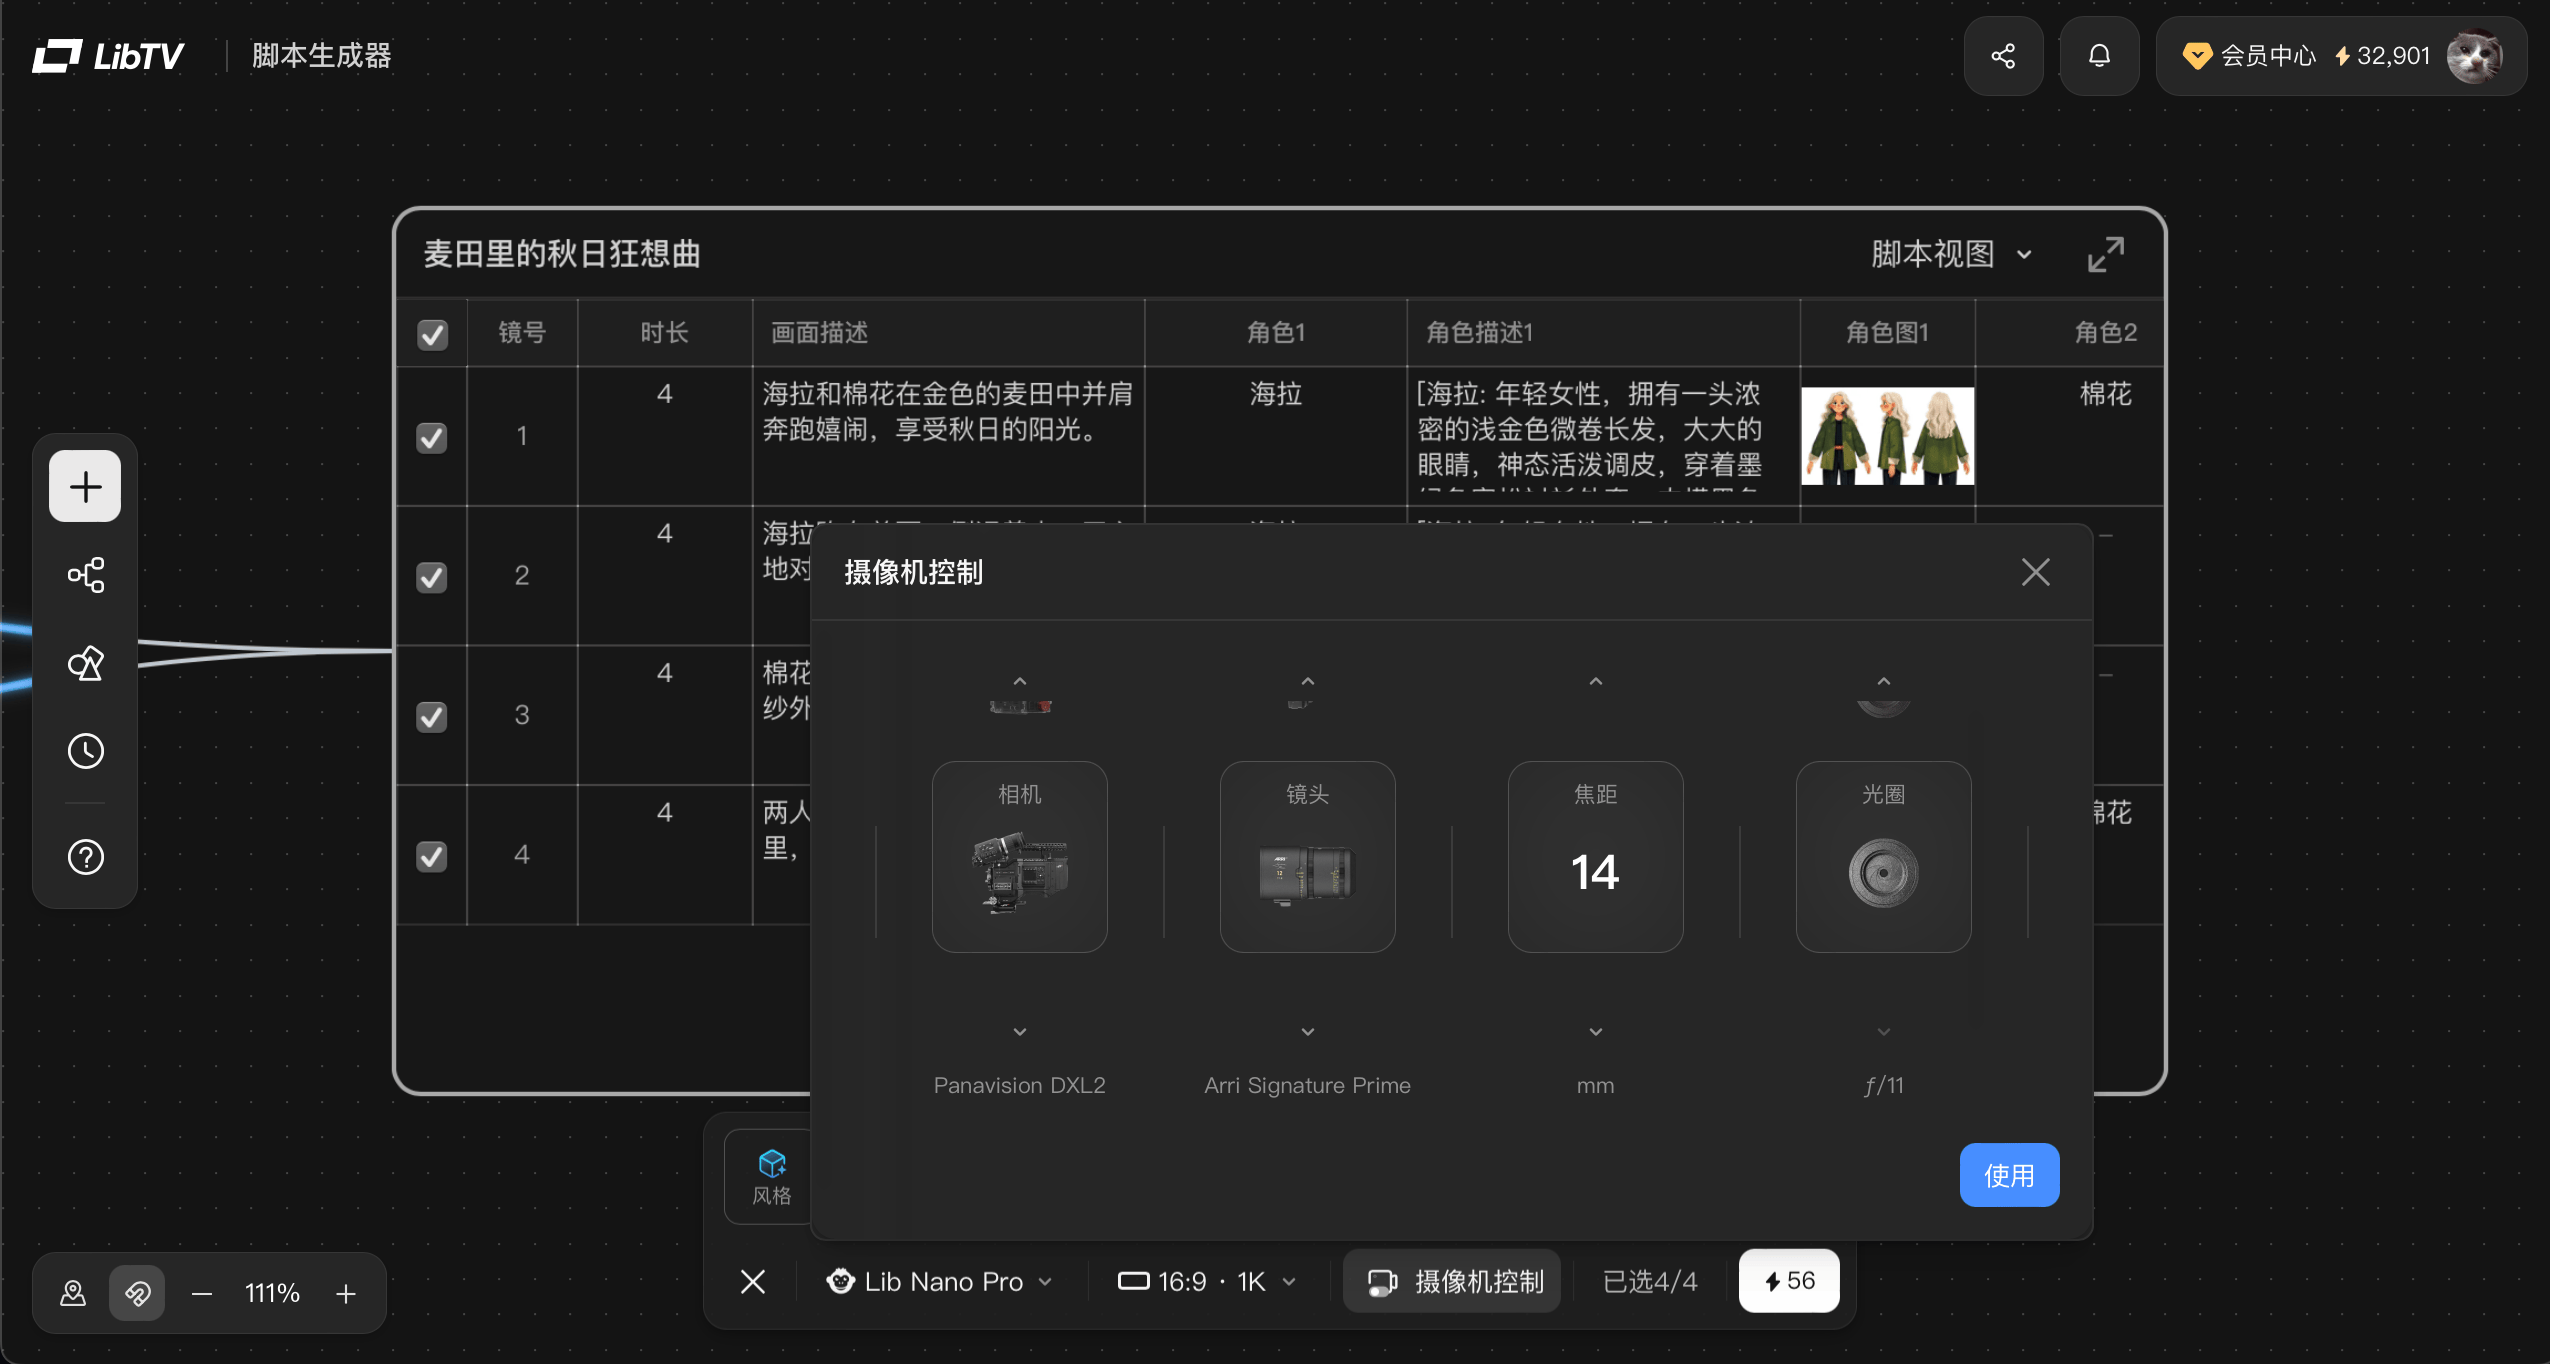Click the 焦距 14 focal length value
2550x1364 pixels.
coord(1596,871)
